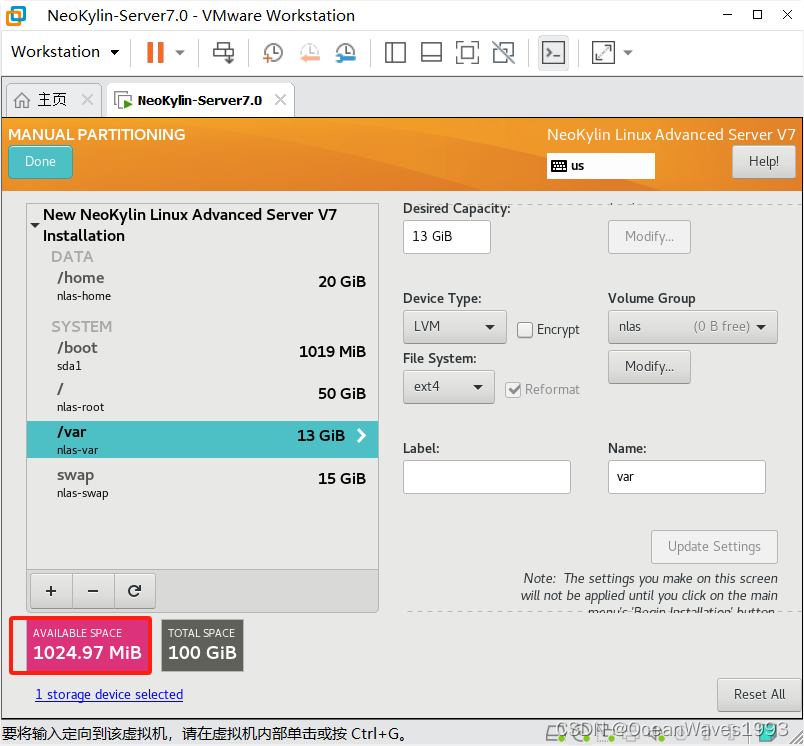Select the /boot 1019 MiB partition
This screenshot has height=746, width=804.
[x=203, y=356]
